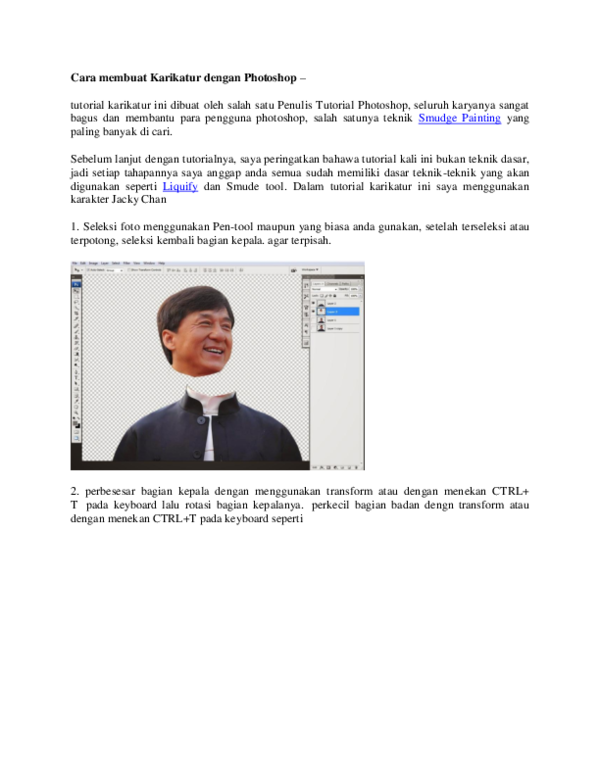Screen dimensions: 600x776
Task: Open the Liquify hyperlink
Action: [x=180, y=186]
